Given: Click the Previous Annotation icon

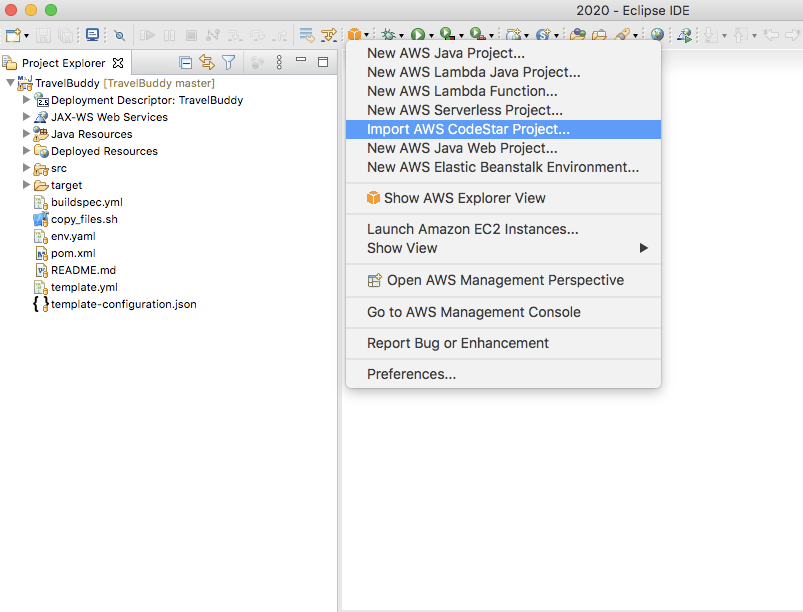Looking at the screenshot, I should tap(741, 35).
